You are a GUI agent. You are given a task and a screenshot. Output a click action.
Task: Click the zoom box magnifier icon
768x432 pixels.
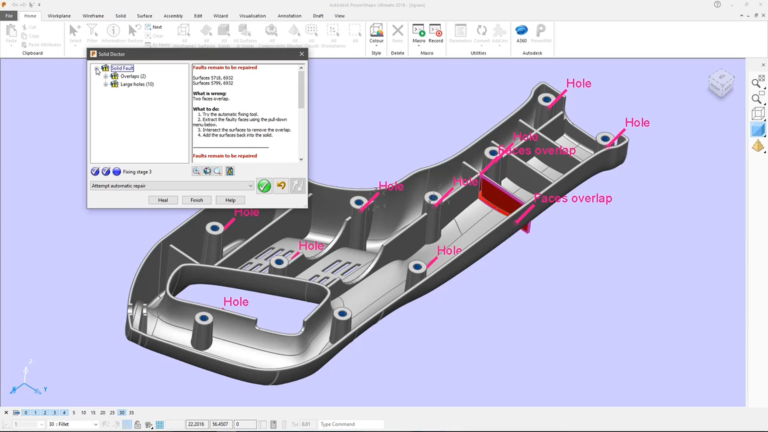(758, 98)
